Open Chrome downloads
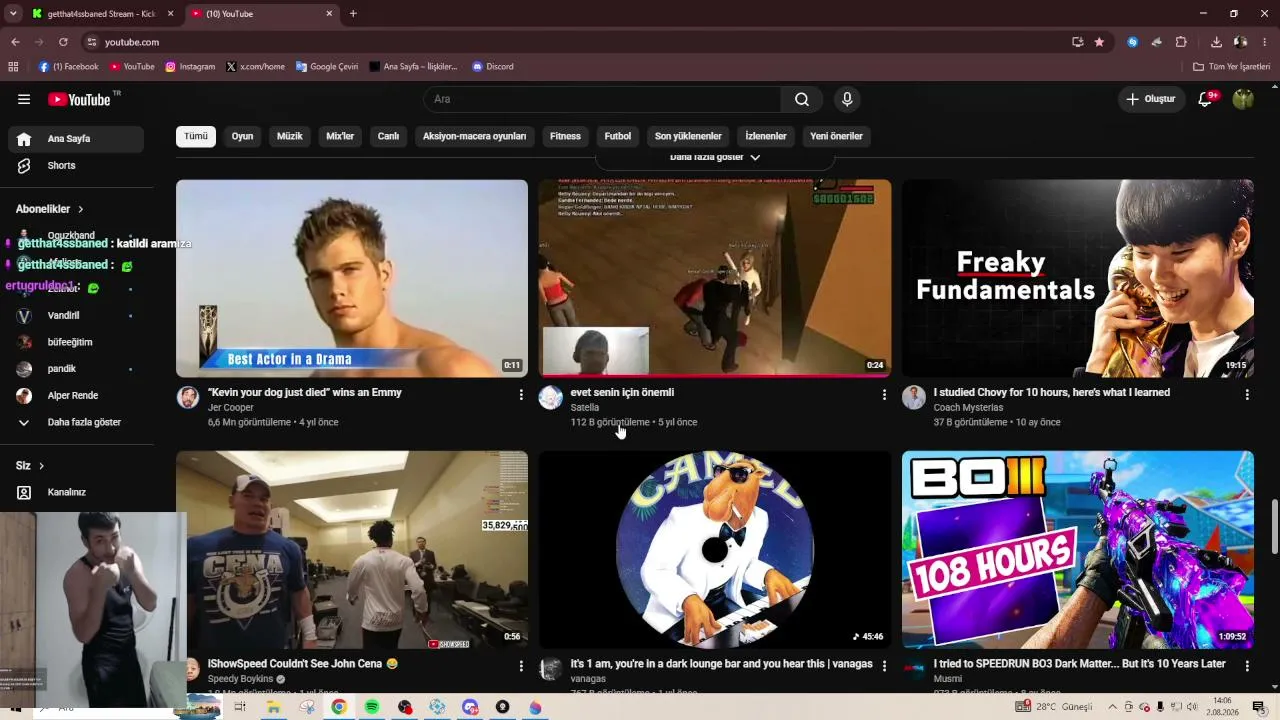The height and width of the screenshot is (720, 1280). coord(1216,42)
